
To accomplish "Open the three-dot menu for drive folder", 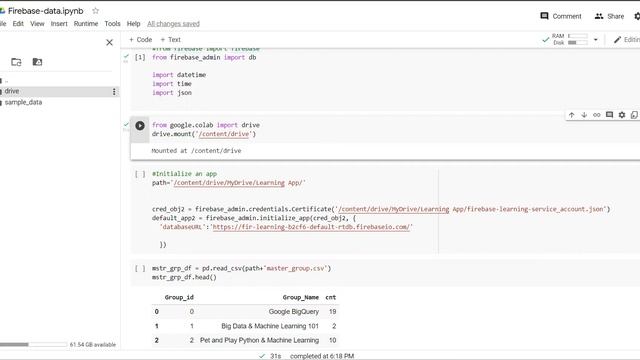I will click(114, 91).
